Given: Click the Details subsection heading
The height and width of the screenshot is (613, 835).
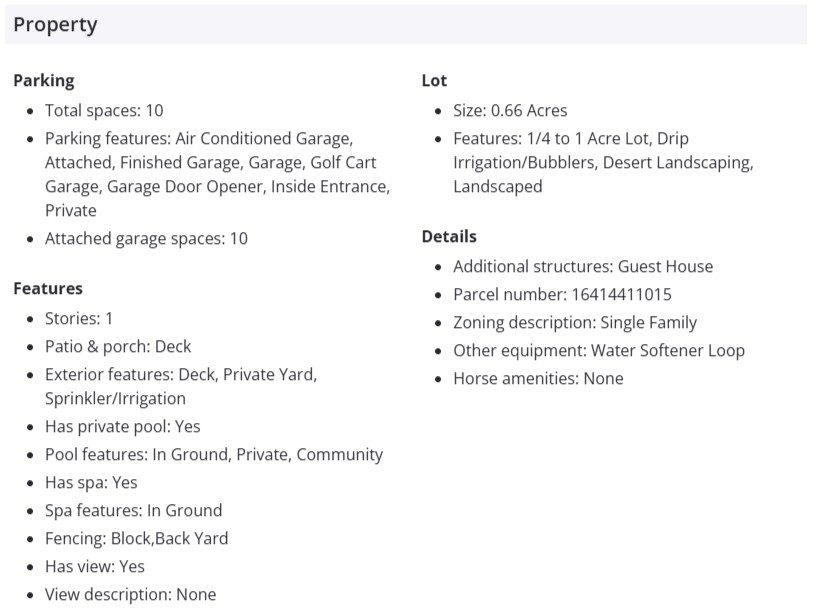Looking at the screenshot, I should [x=449, y=236].
